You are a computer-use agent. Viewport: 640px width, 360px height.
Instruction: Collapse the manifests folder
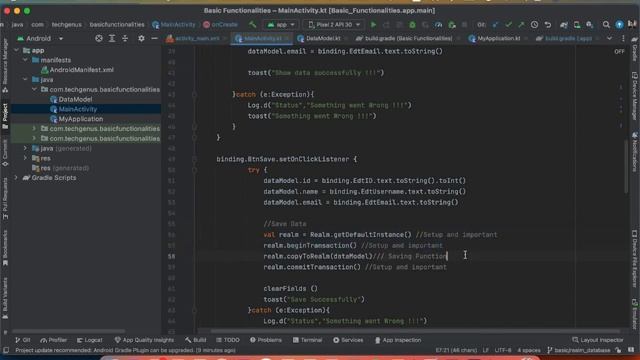[x=25, y=60]
